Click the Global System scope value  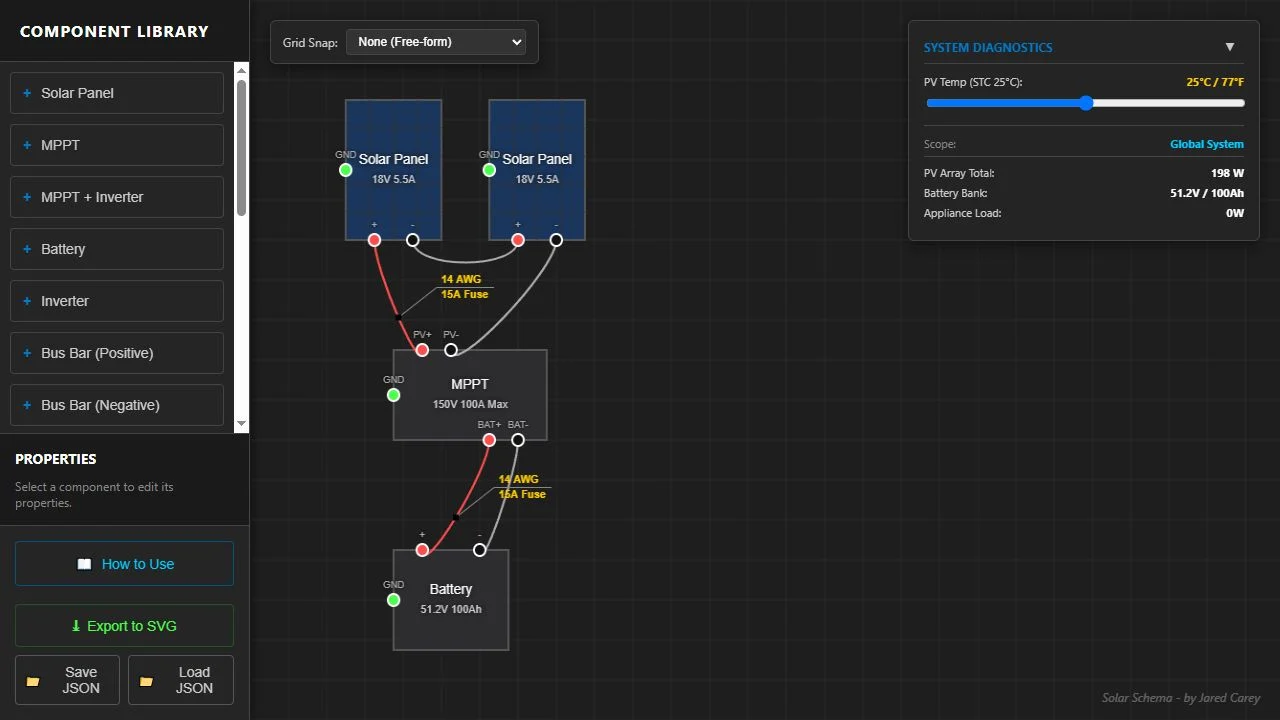pos(1207,144)
